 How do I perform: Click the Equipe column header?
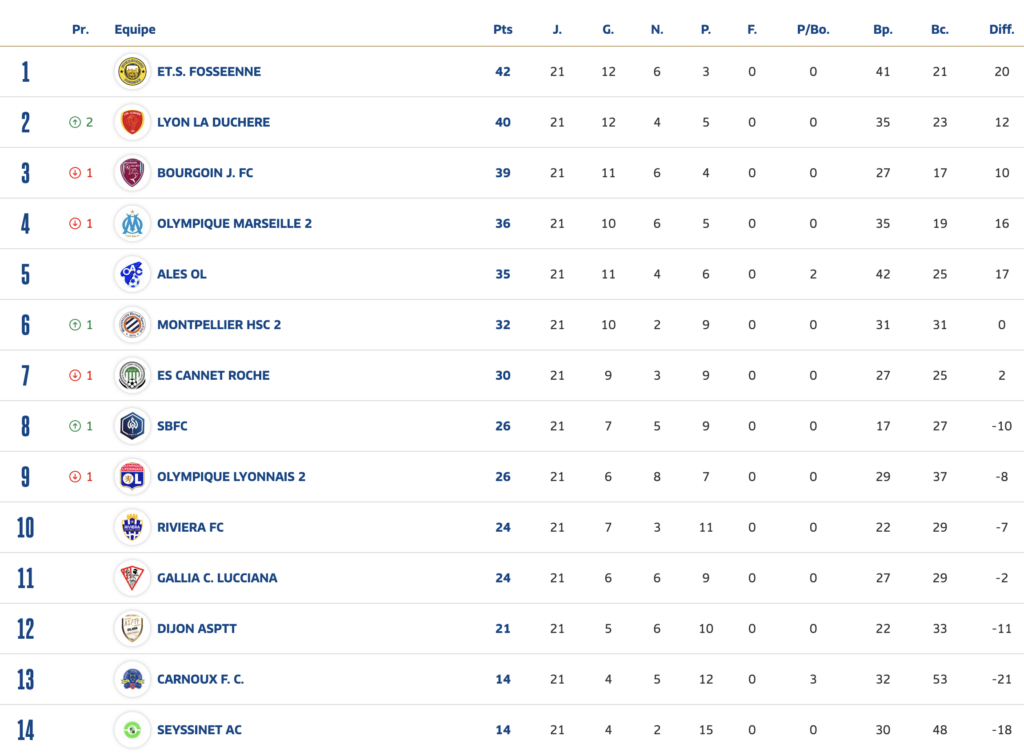[135, 30]
